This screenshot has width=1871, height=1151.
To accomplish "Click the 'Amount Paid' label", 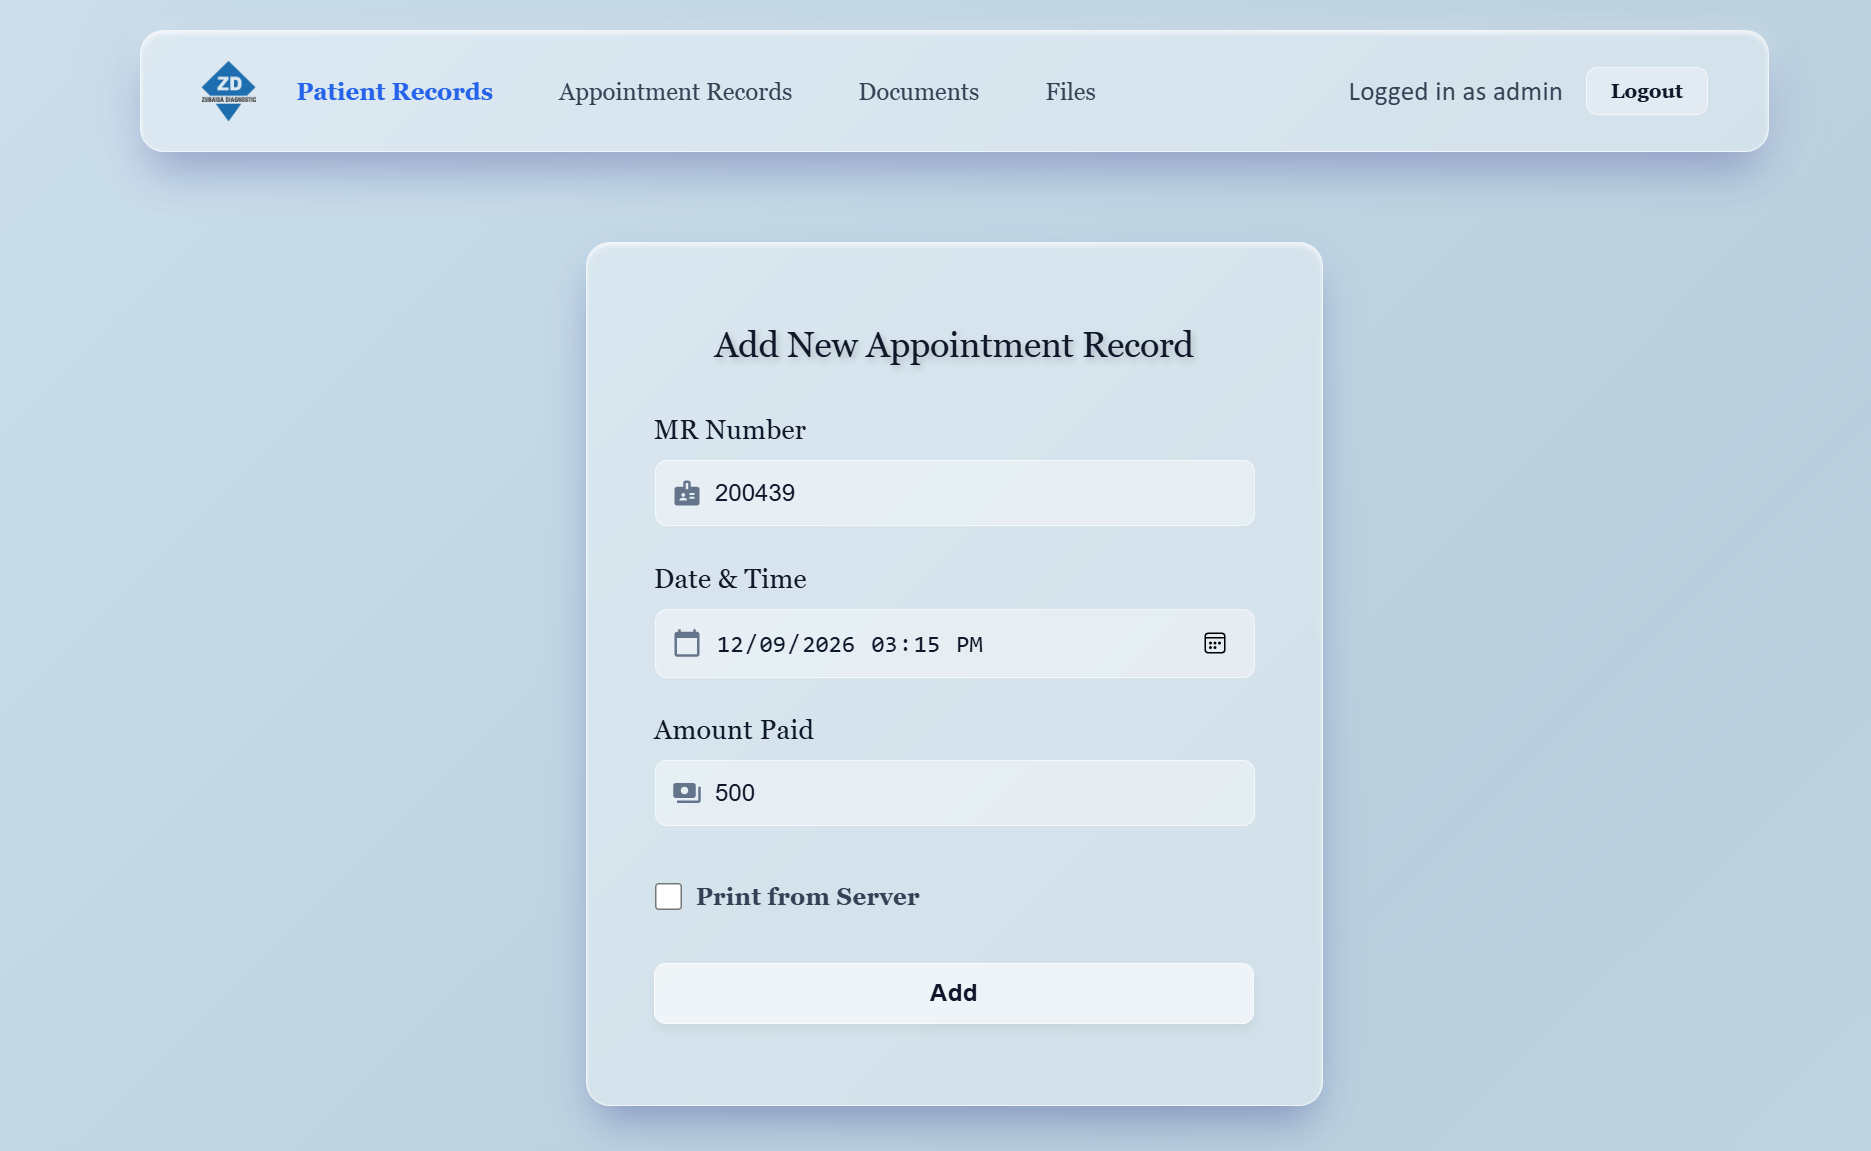I will coord(734,730).
